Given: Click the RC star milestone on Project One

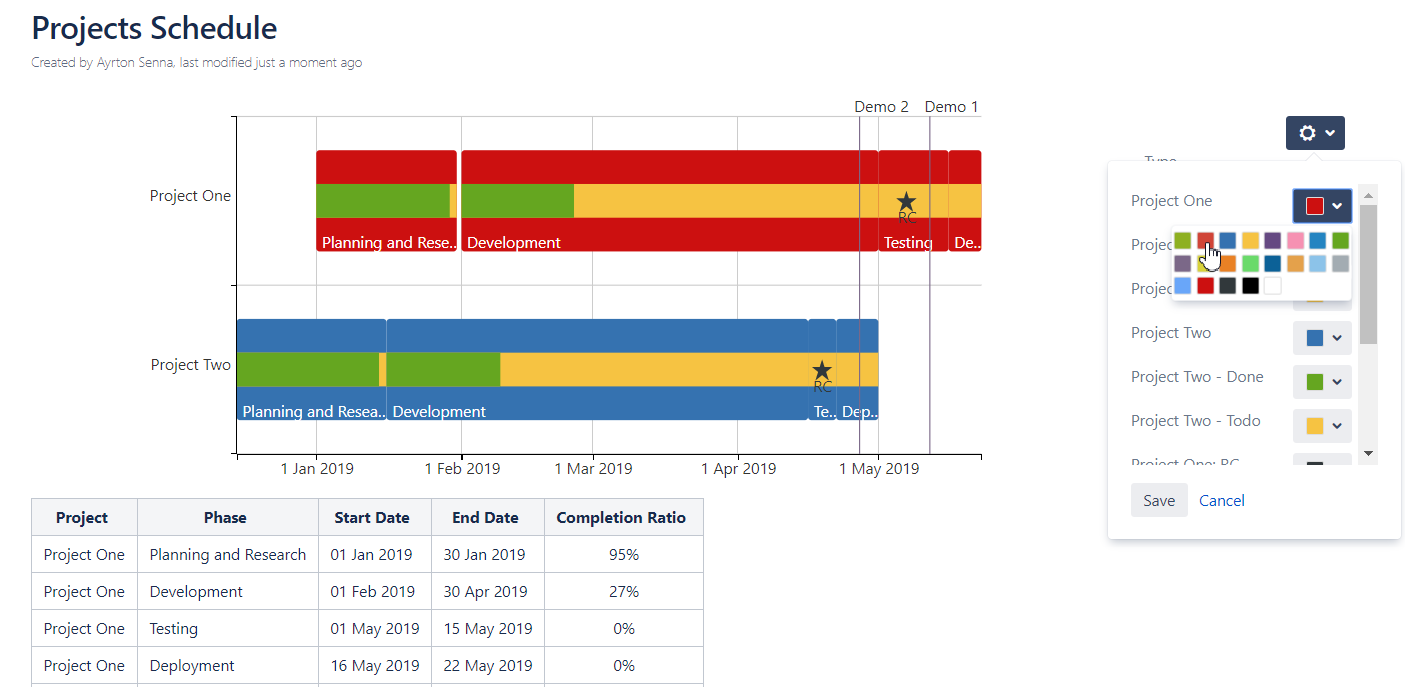Looking at the screenshot, I should [906, 203].
